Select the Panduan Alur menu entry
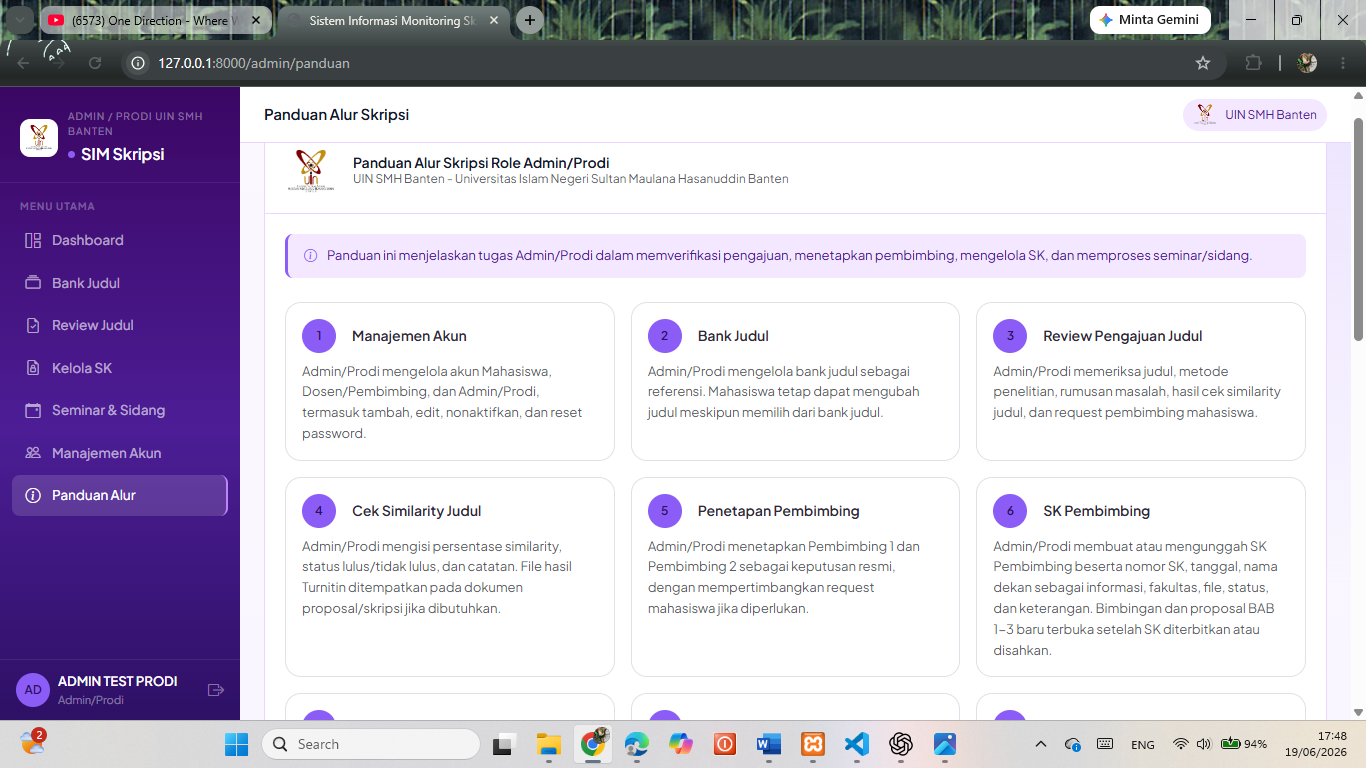The width and height of the screenshot is (1366, 768). (120, 495)
